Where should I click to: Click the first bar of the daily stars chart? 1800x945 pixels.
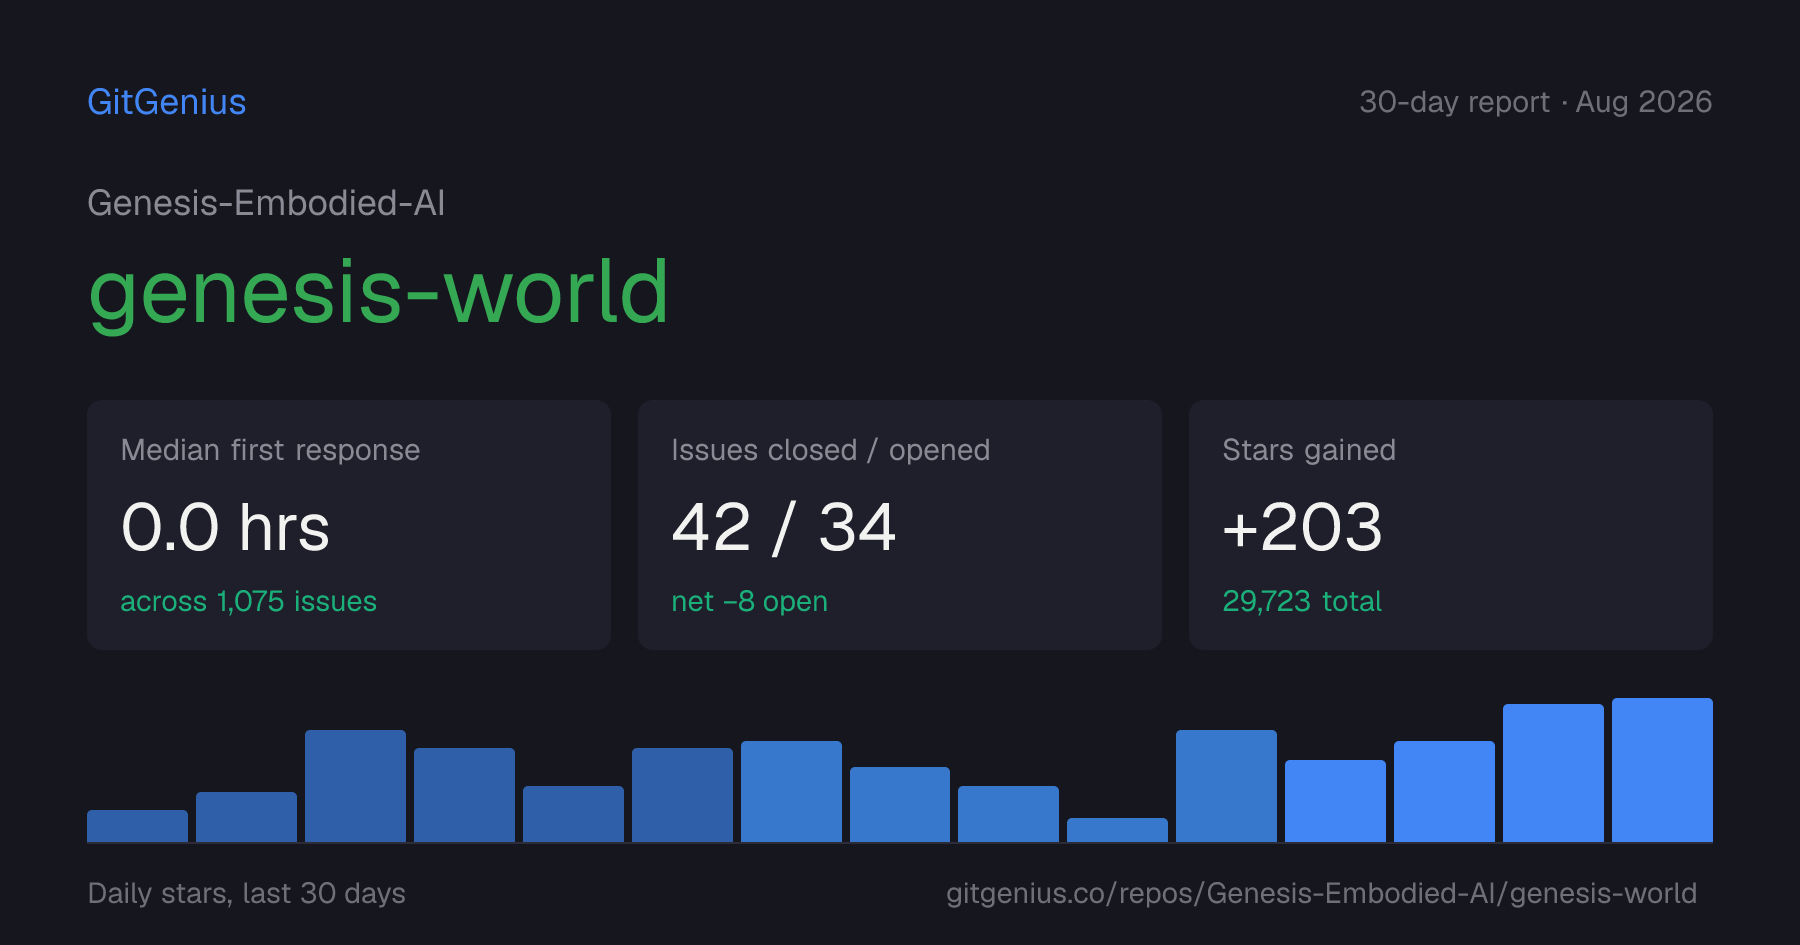point(137,826)
